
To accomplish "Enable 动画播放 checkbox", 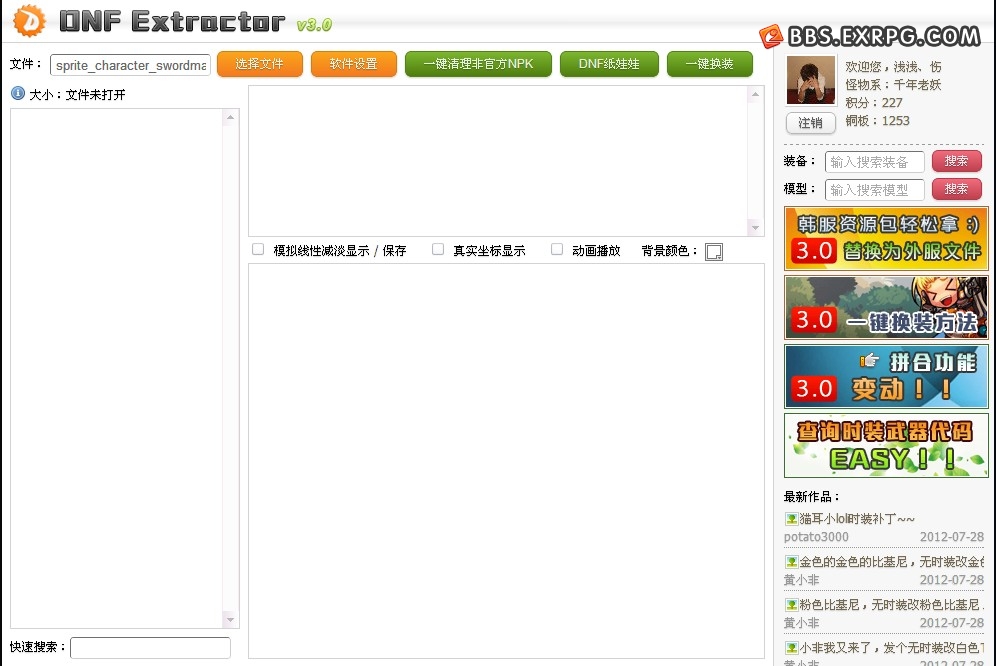I will tap(556, 249).
